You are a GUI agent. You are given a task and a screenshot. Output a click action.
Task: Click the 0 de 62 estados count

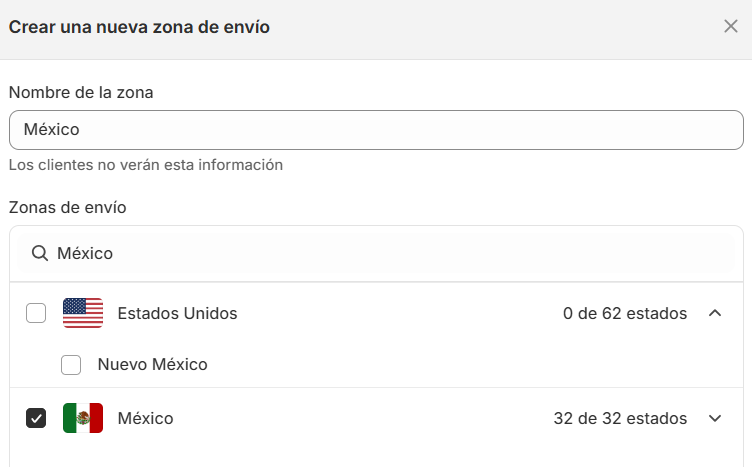point(625,314)
